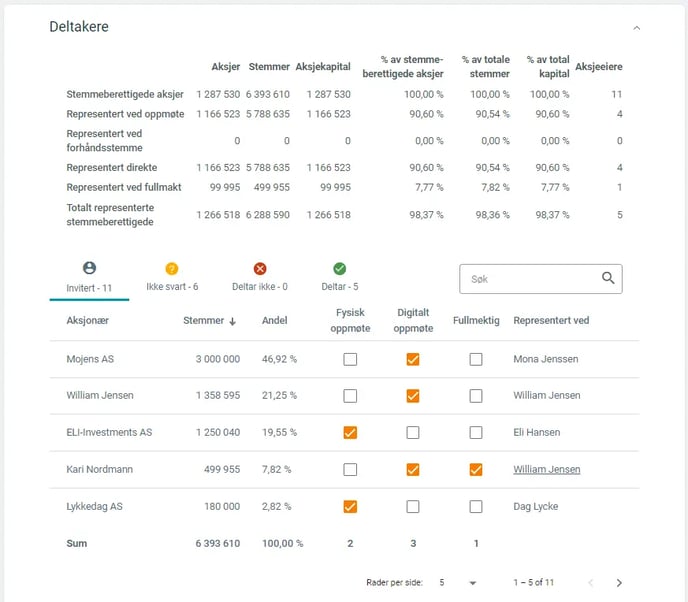Click the Stemmeberettigede aksjer row label
Screen dimensions: 688x602
coord(125,94)
